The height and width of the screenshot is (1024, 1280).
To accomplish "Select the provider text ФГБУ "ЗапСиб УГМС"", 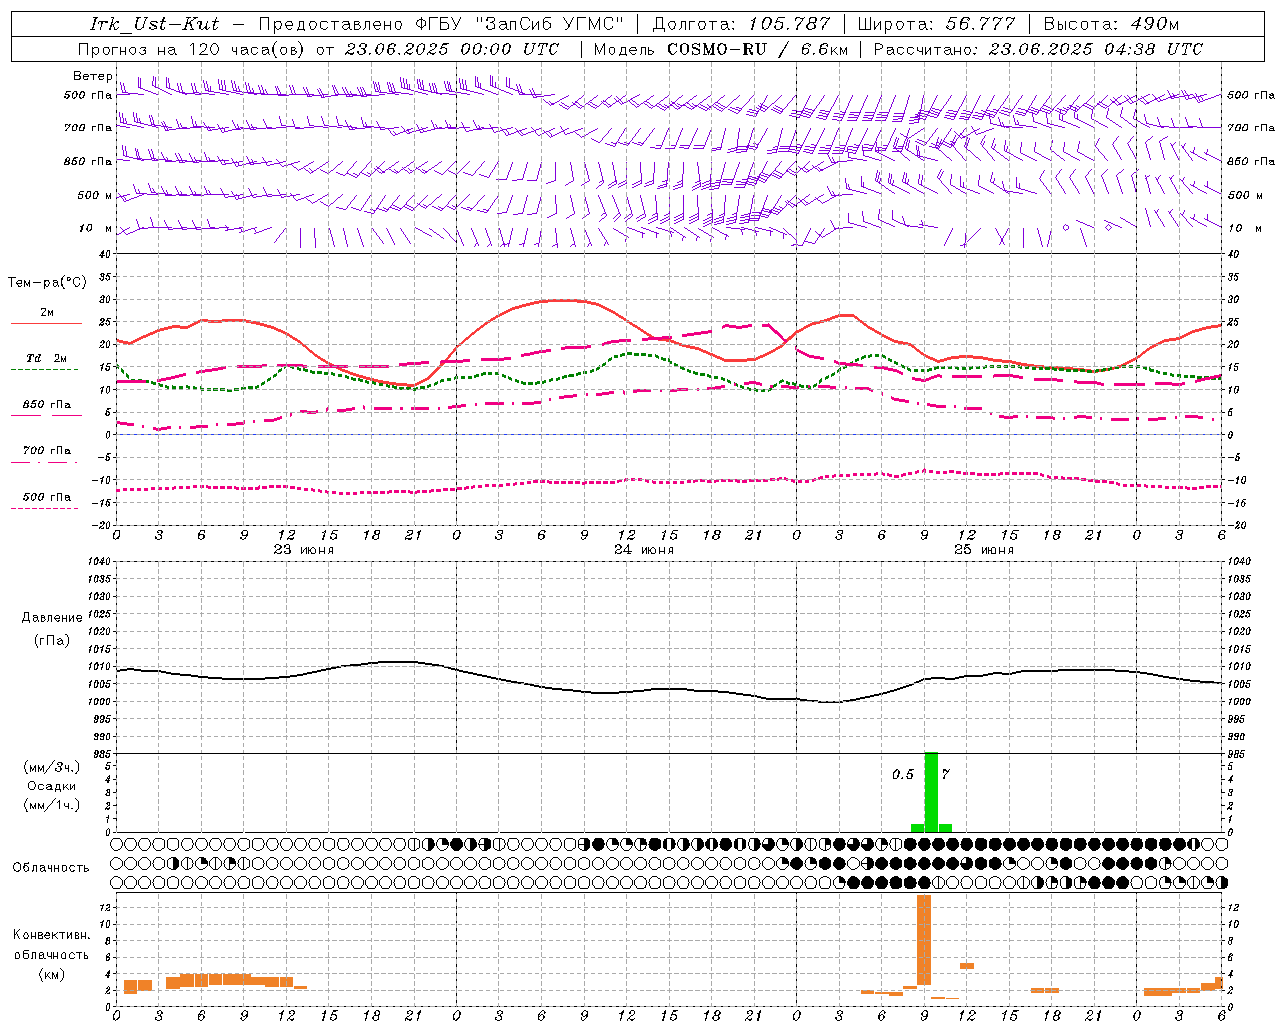I will 520,24.
